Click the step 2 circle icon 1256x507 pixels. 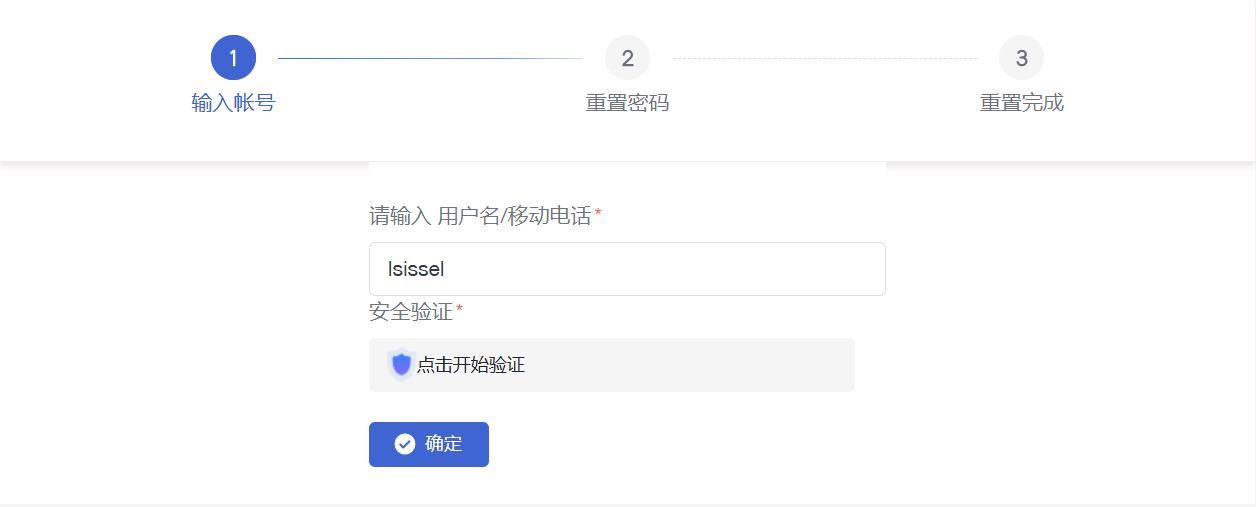pos(627,58)
